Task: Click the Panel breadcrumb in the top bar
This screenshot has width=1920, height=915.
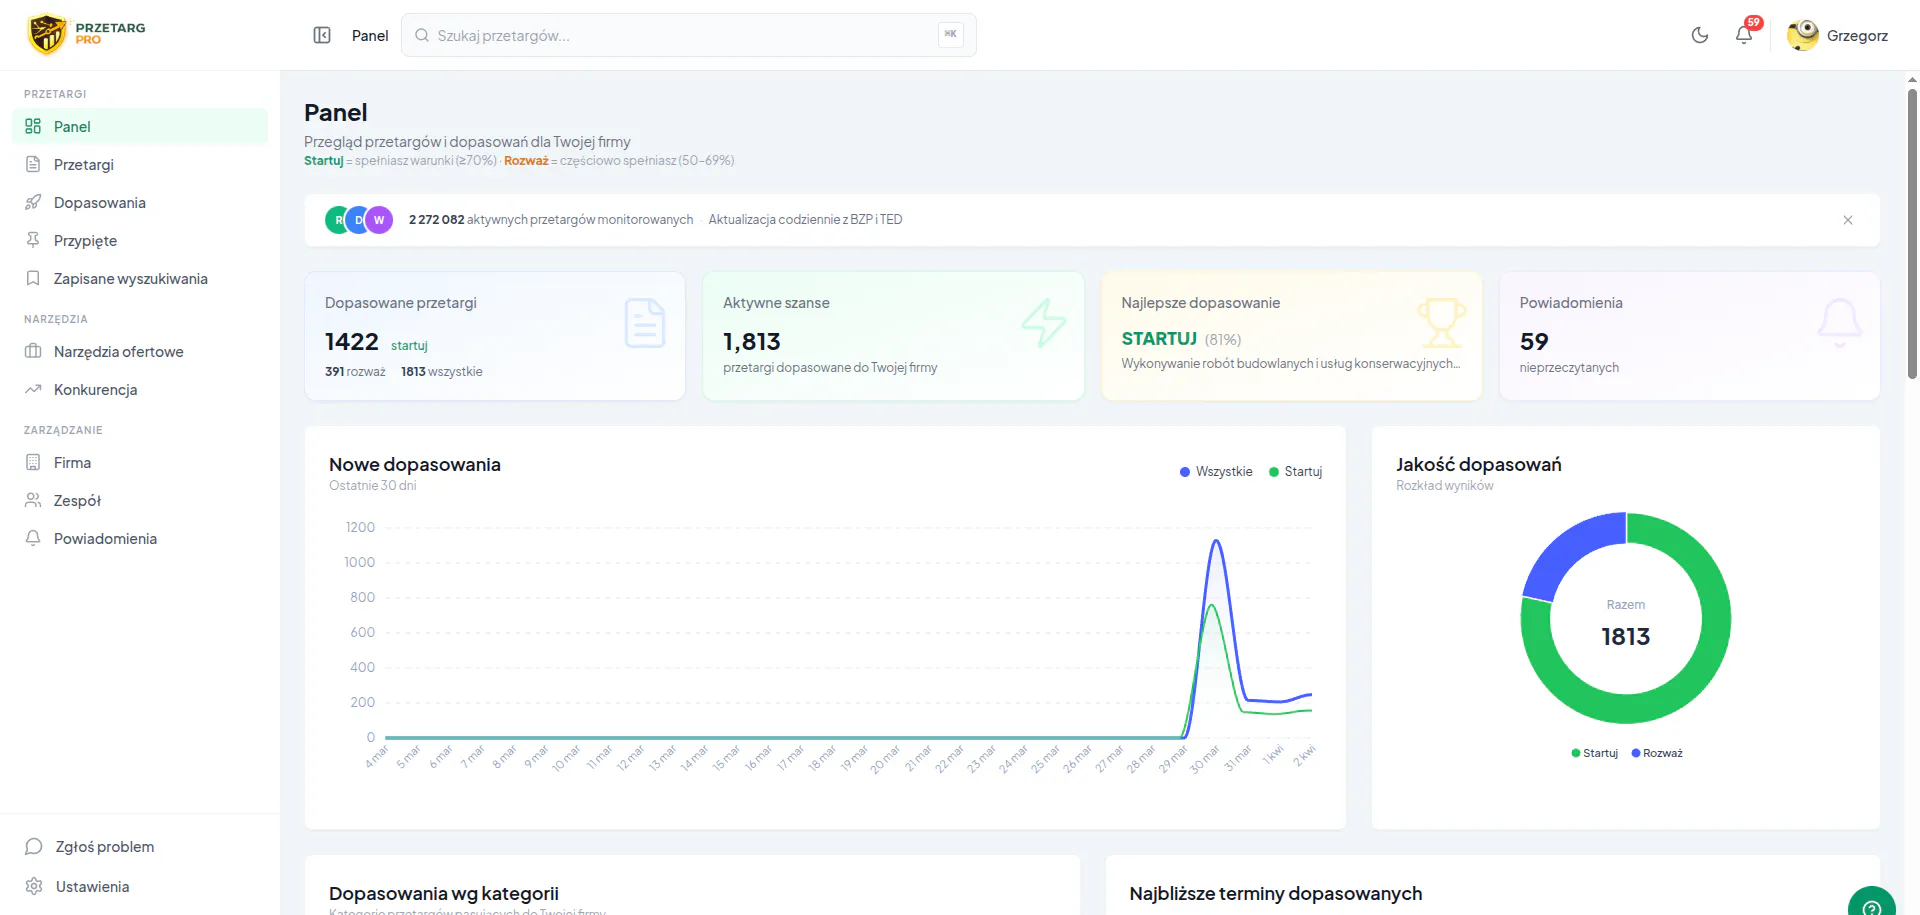Action: [370, 35]
